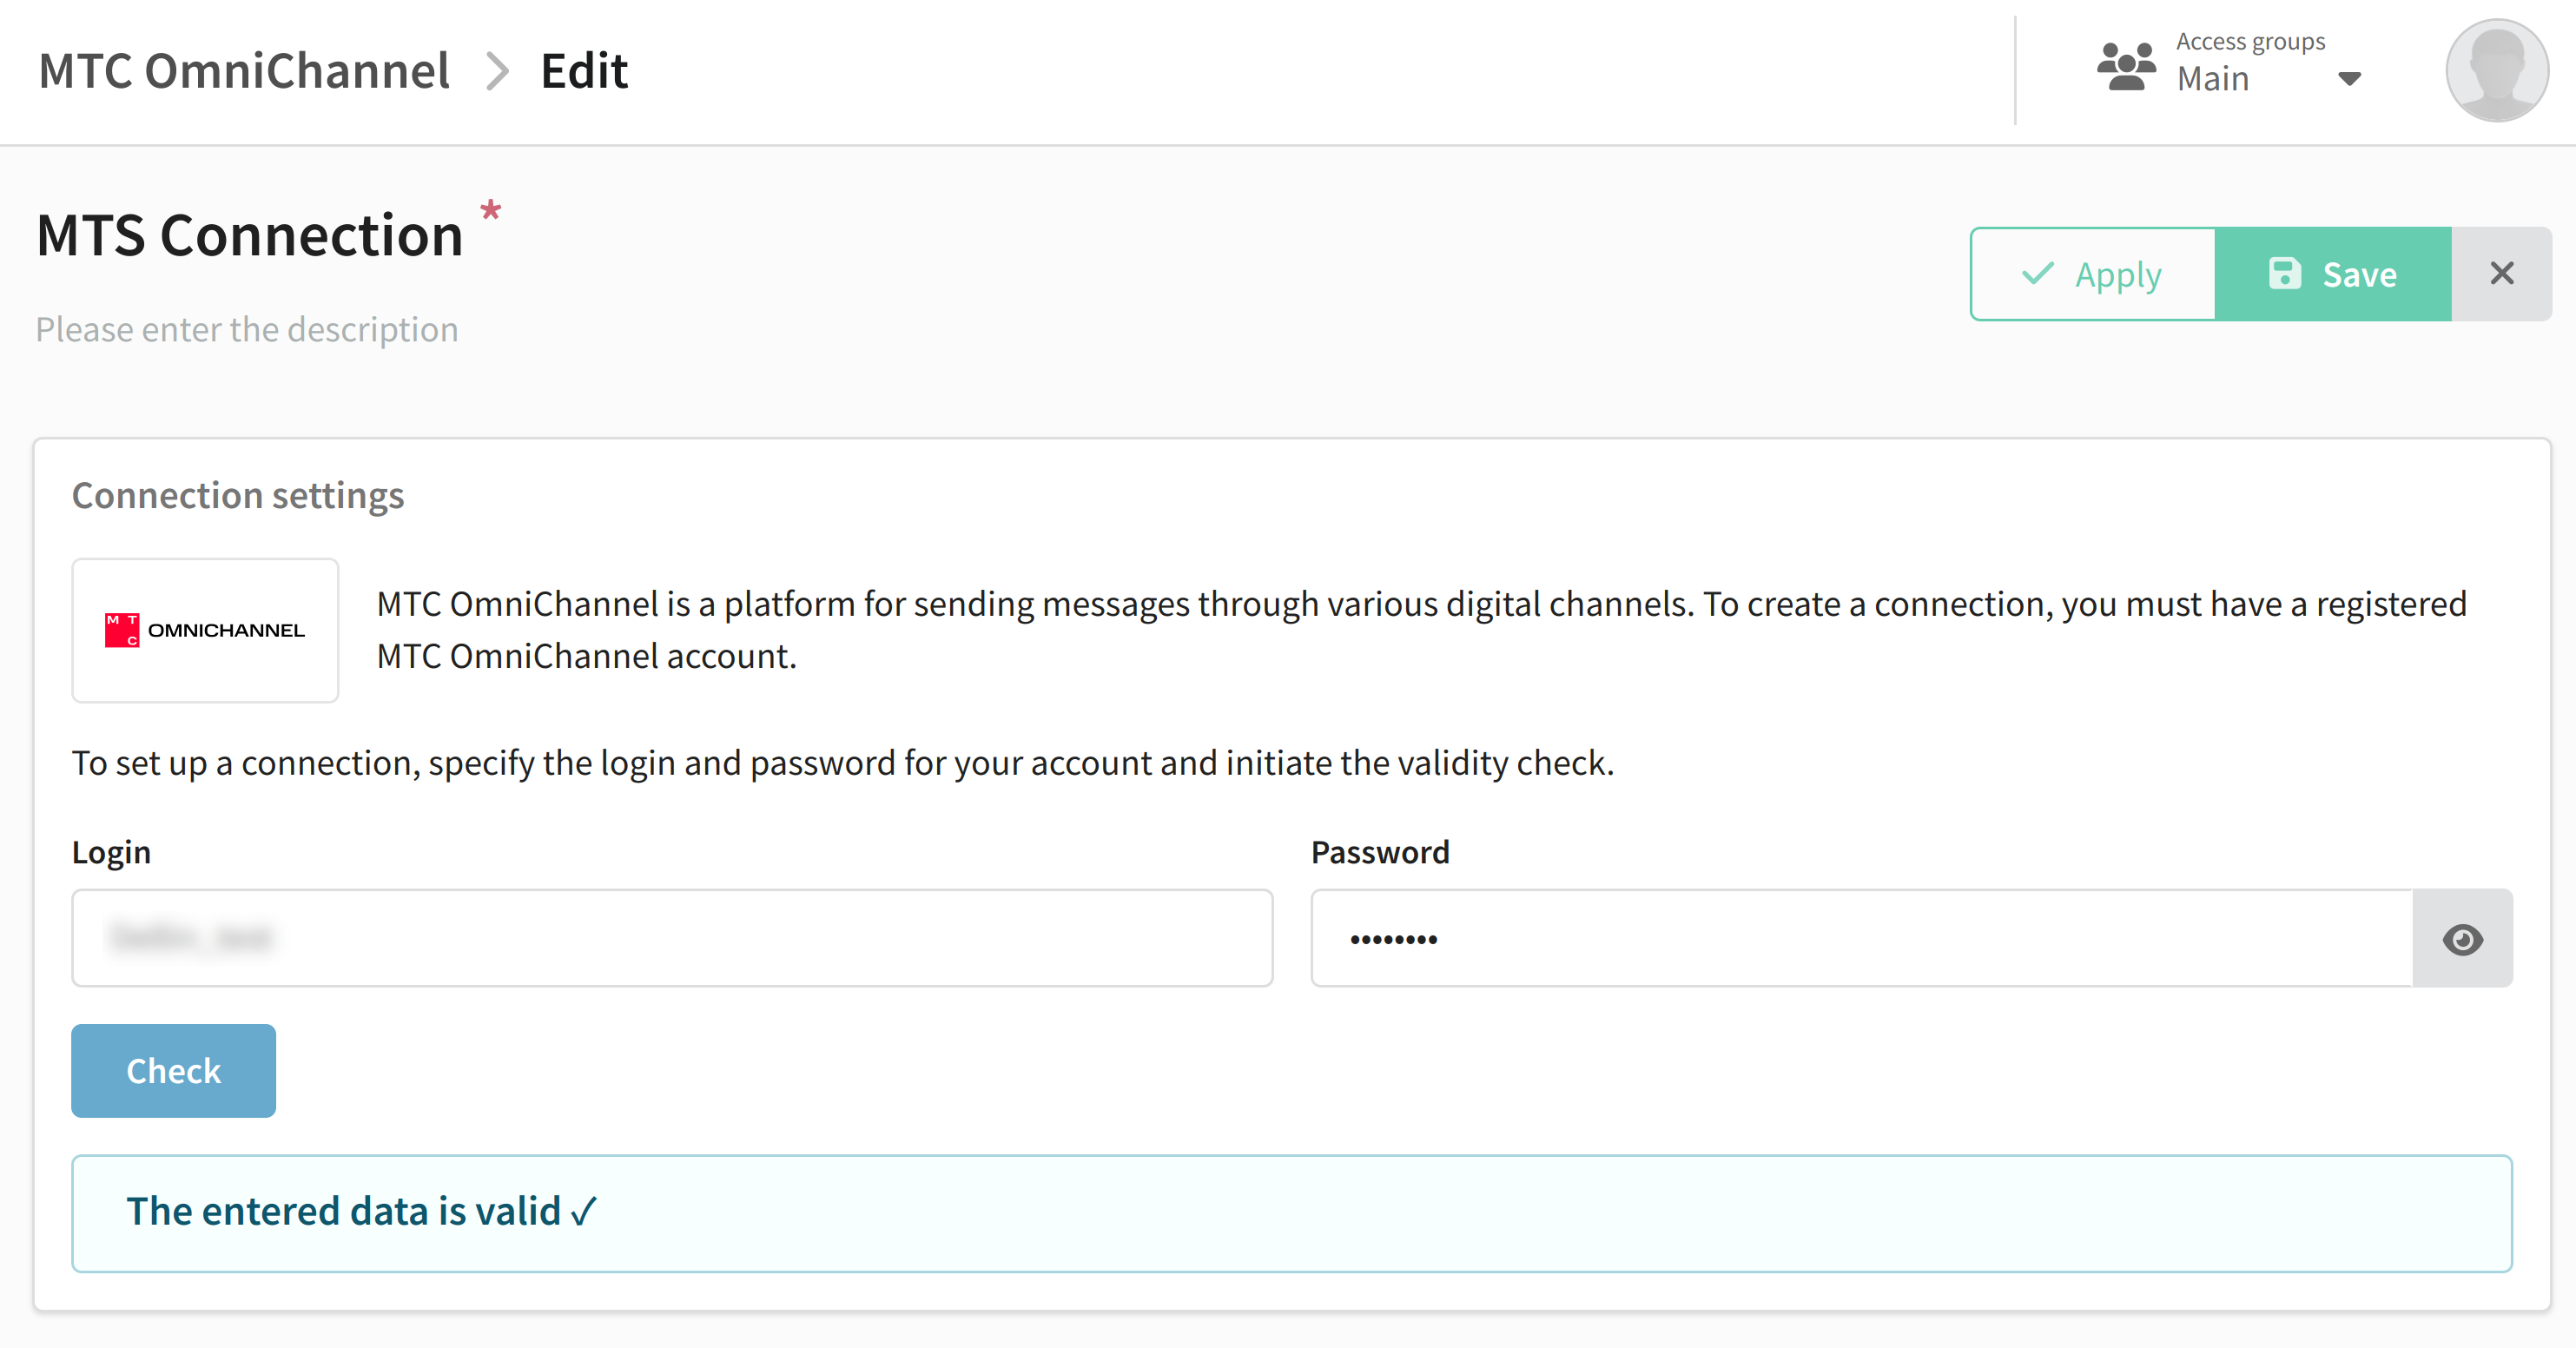The height and width of the screenshot is (1348, 2576).
Task: Save the MTS Connection
Action: pyautogui.click(x=2333, y=274)
